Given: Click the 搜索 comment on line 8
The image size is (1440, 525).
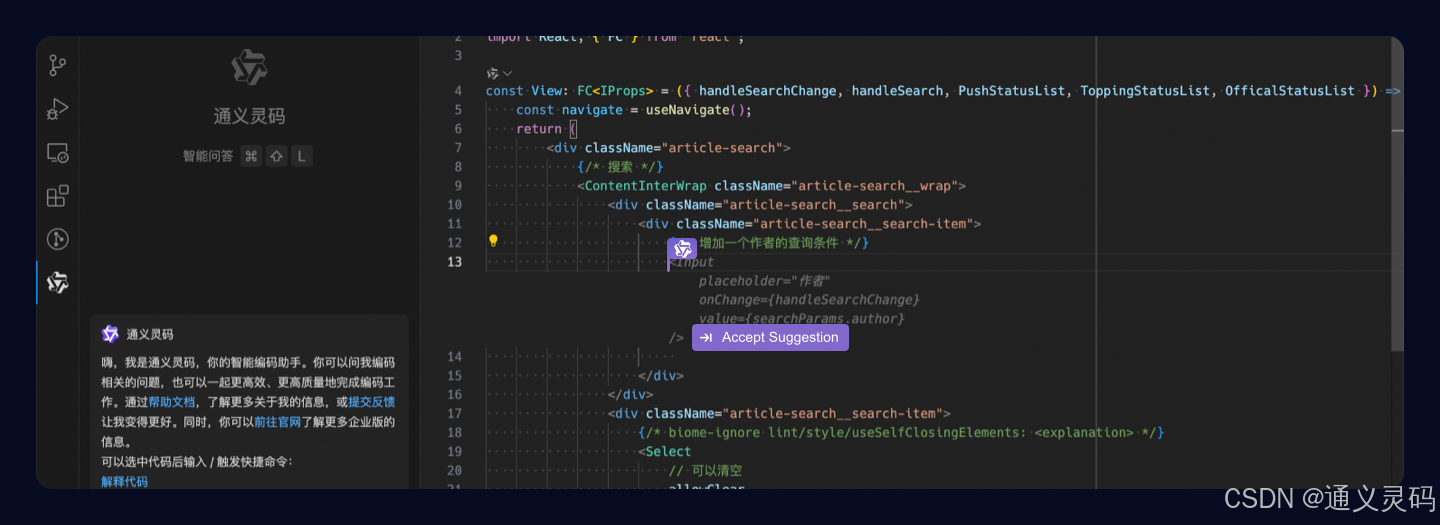Looking at the screenshot, I should 620,167.
